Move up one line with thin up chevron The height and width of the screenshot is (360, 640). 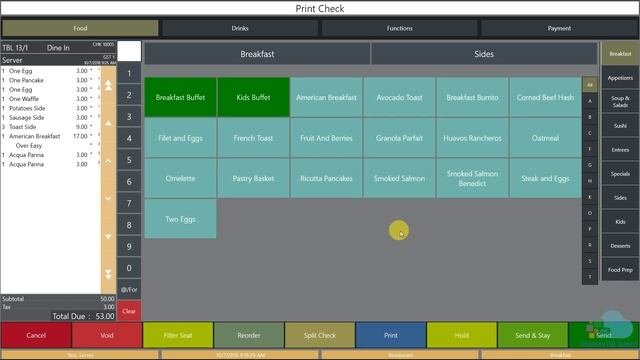(108, 161)
